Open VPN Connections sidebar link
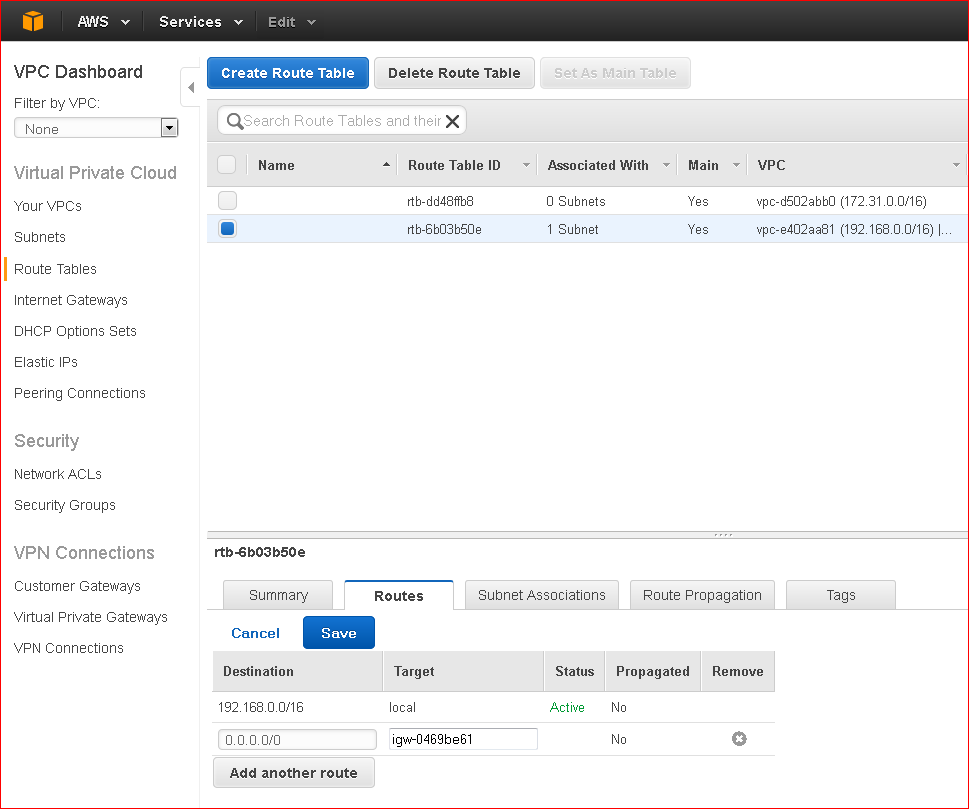 69,648
